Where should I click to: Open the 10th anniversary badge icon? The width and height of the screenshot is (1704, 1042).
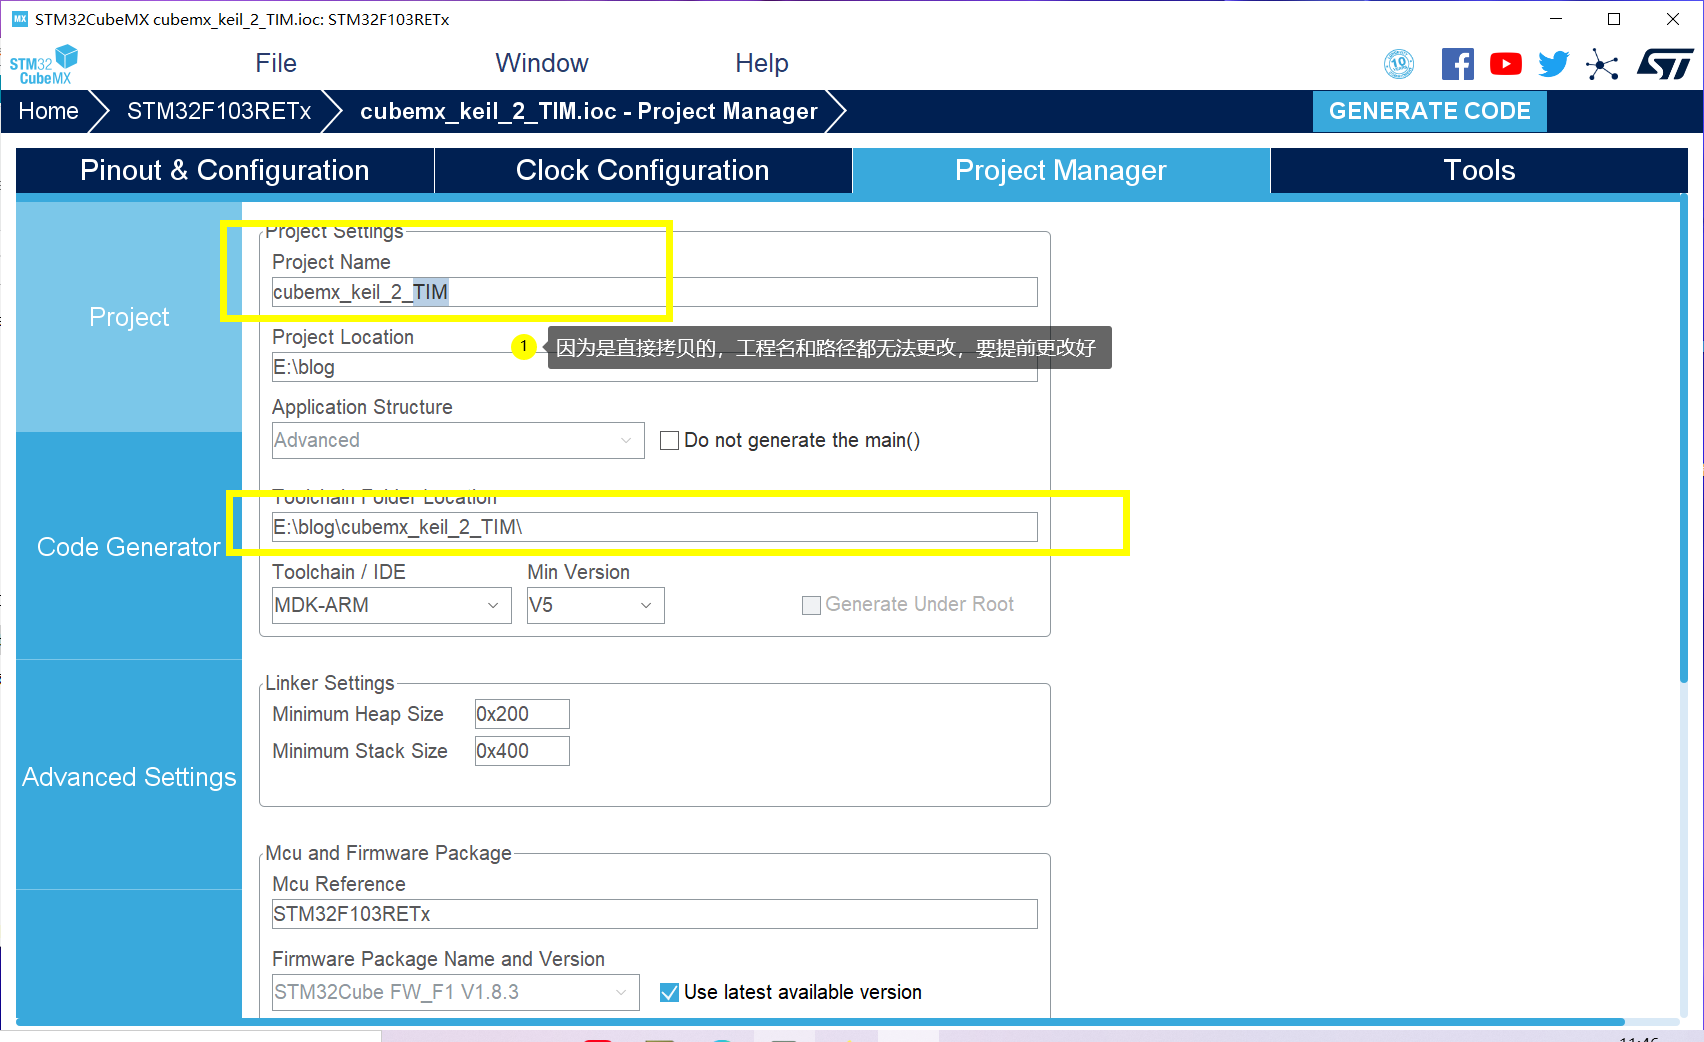pyautogui.click(x=1399, y=64)
